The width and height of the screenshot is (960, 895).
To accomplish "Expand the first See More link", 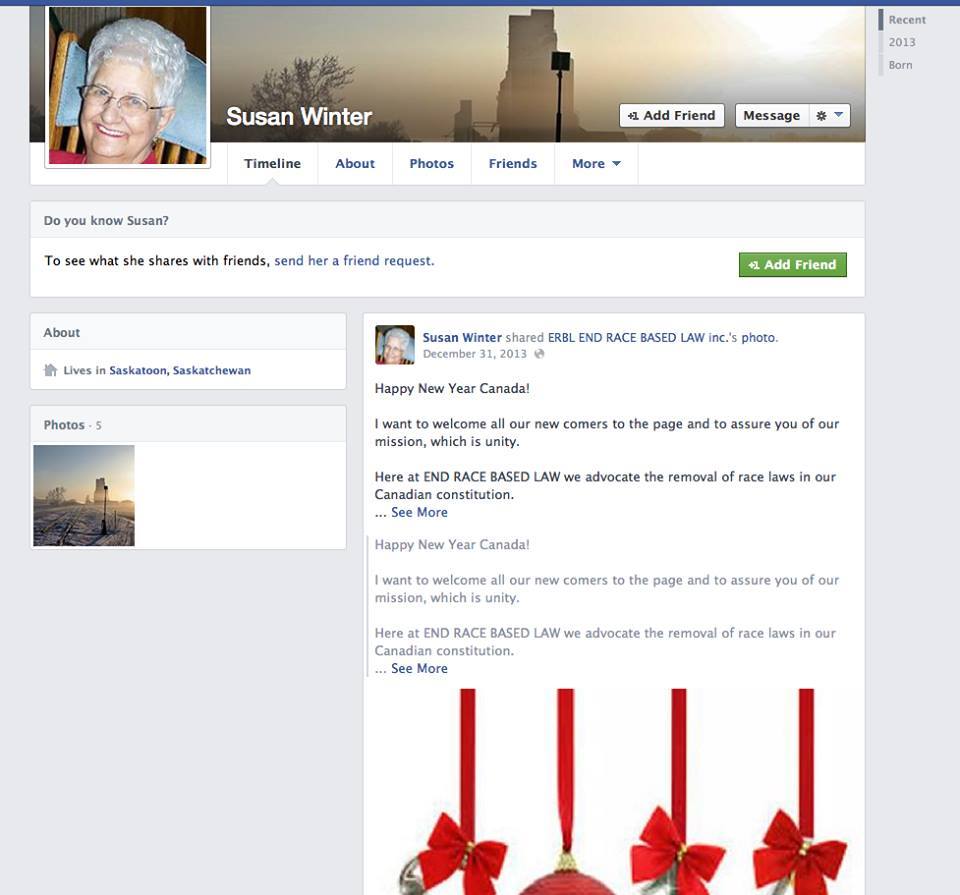I will tap(419, 513).
